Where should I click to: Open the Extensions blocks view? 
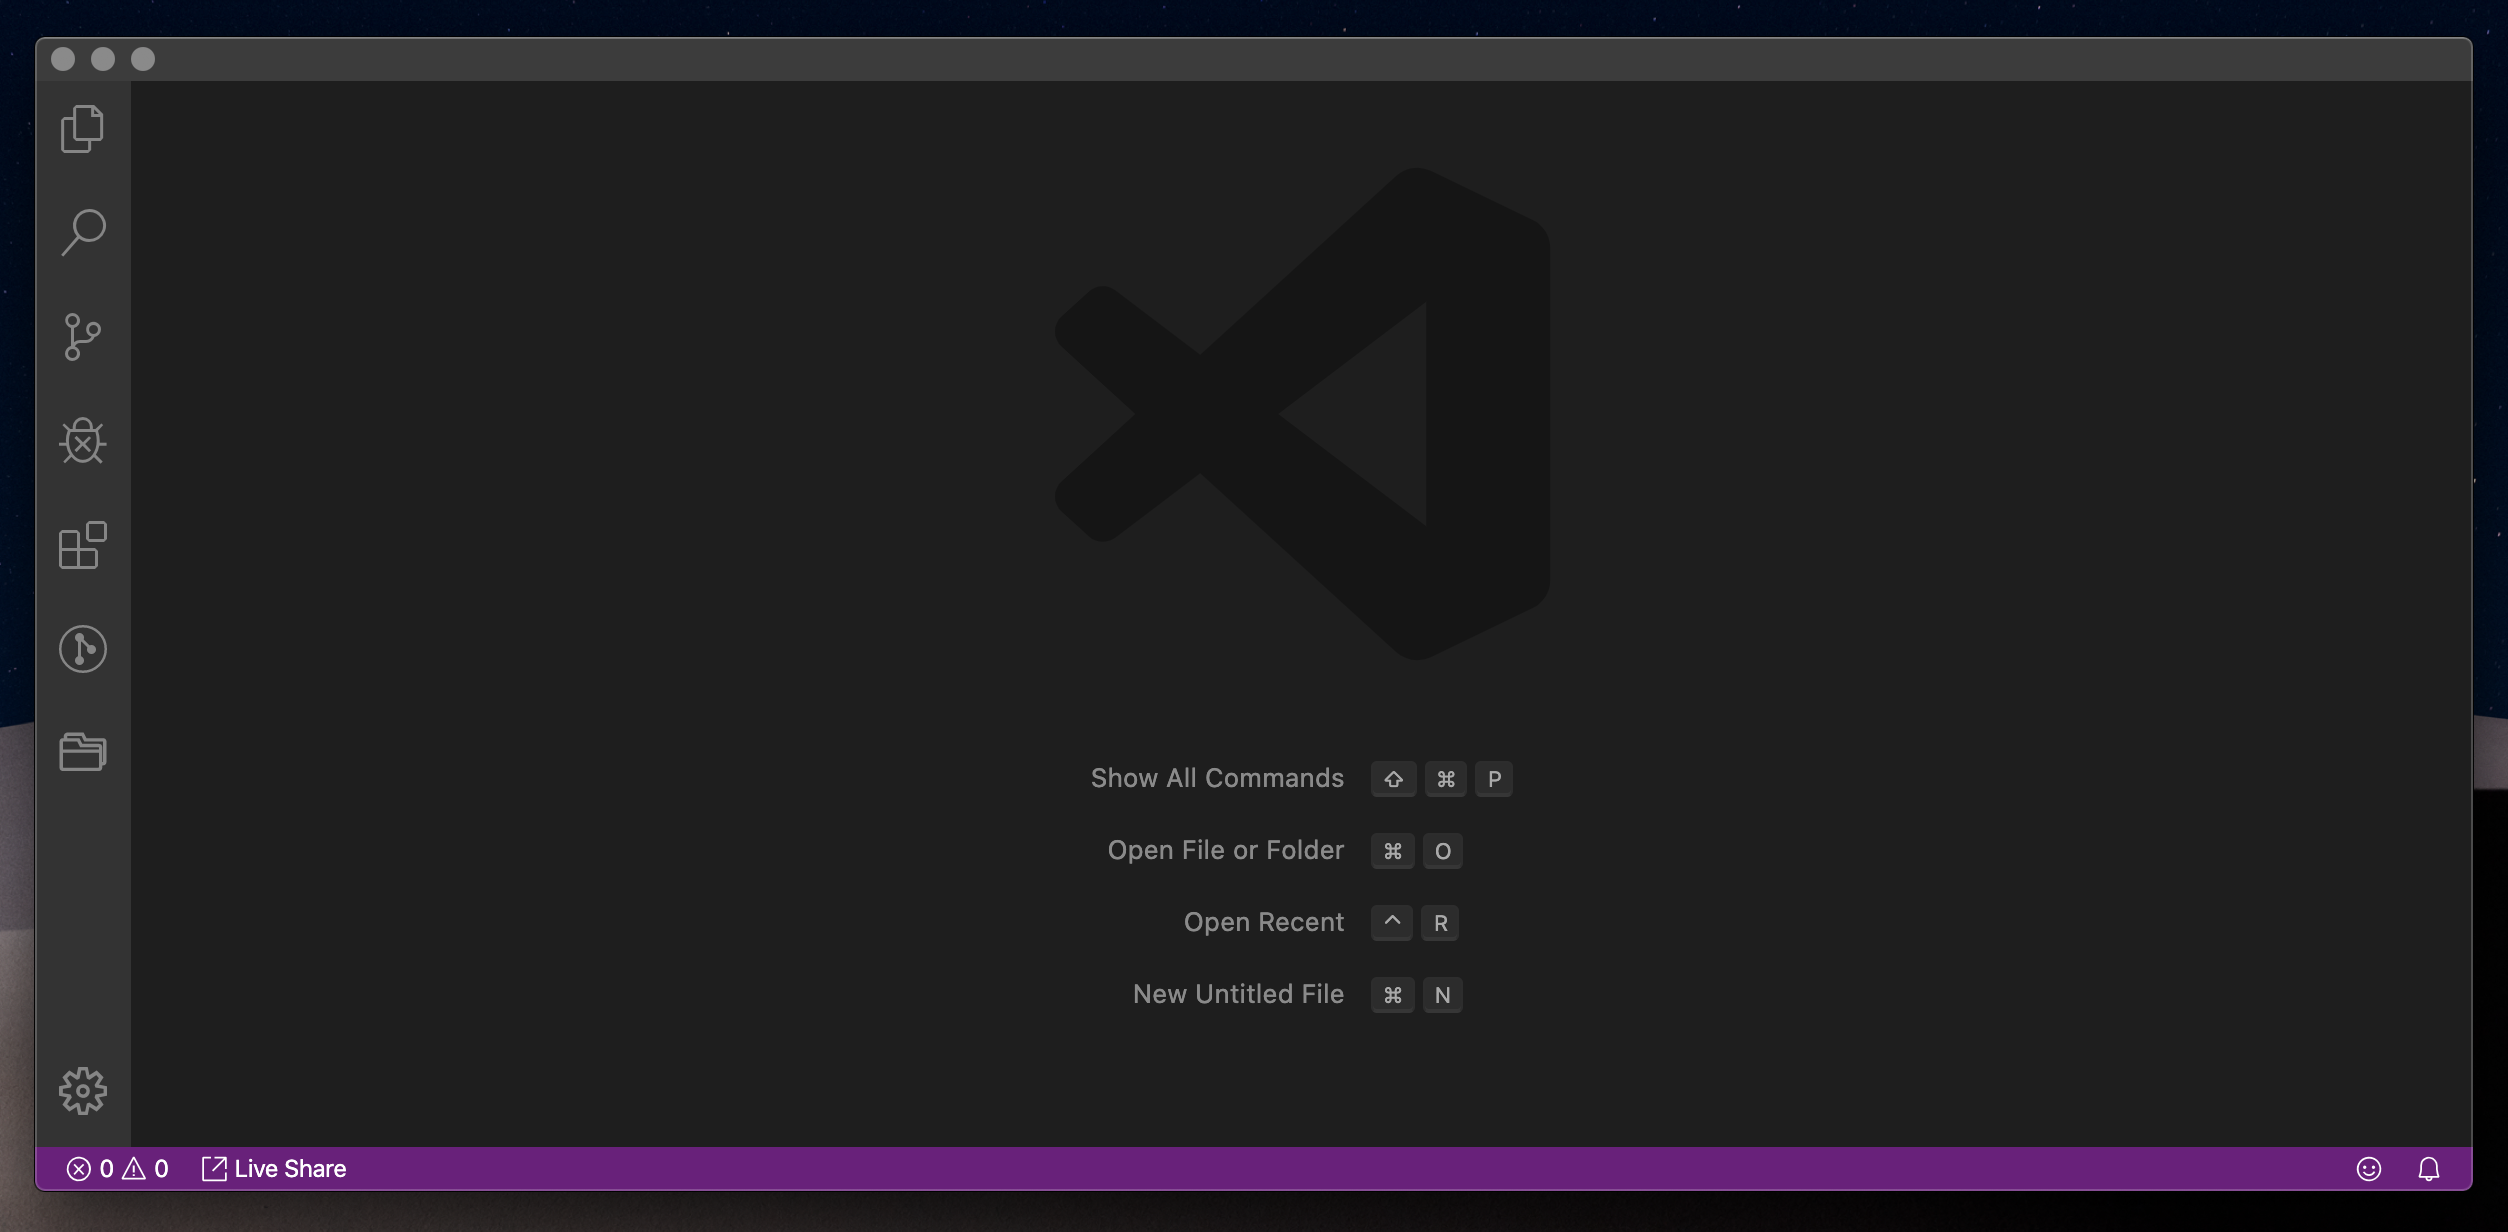pos(82,545)
